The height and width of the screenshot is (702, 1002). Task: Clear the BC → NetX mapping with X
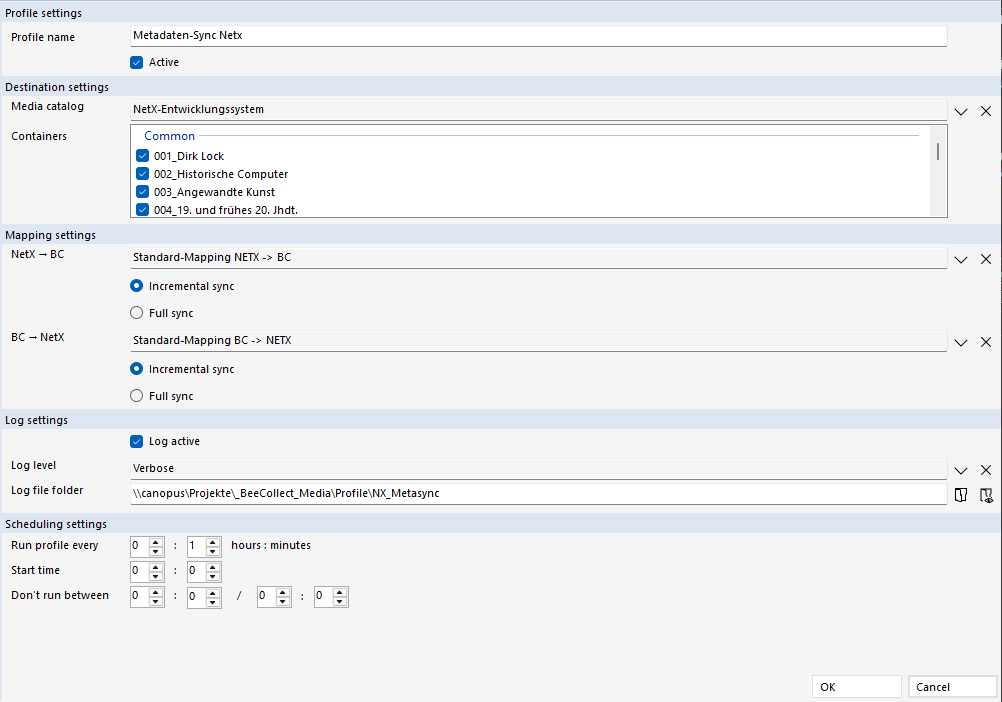[986, 342]
